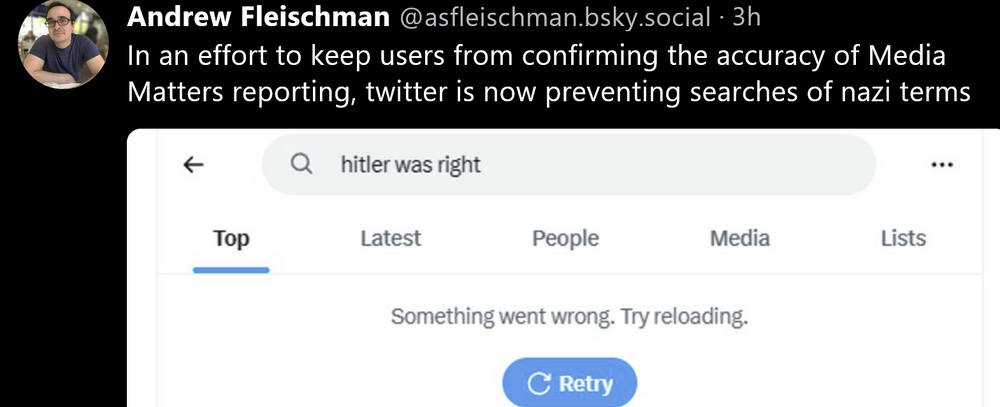Screen dimensions: 1000x407
Task: Click the 'Something went wrong.' message
Action: tap(502, 318)
